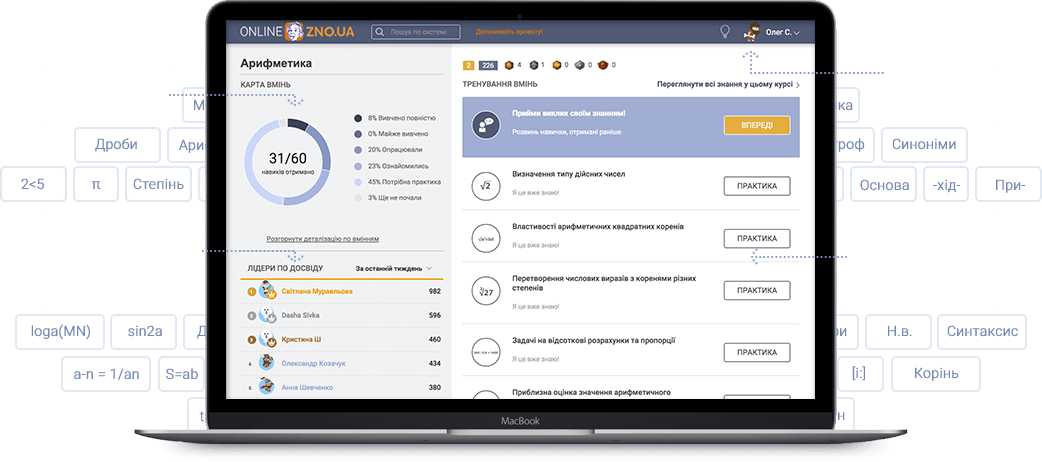This screenshot has width=1042, height=462.
Task: Click the orange level badge '2'
Action: tap(469, 65)
